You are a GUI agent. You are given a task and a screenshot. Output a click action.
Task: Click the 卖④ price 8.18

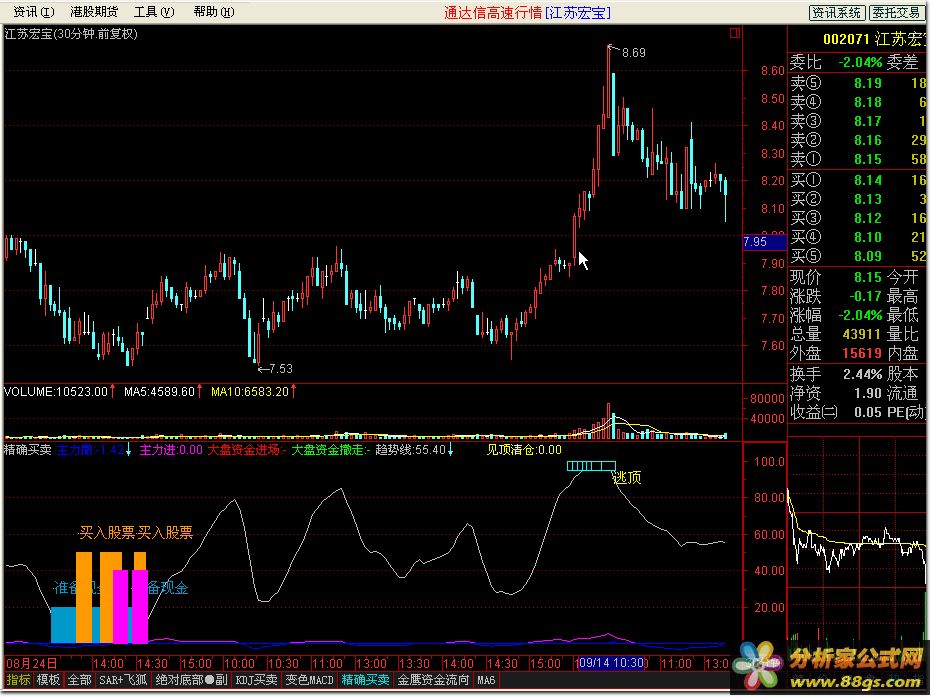[867, 102]
